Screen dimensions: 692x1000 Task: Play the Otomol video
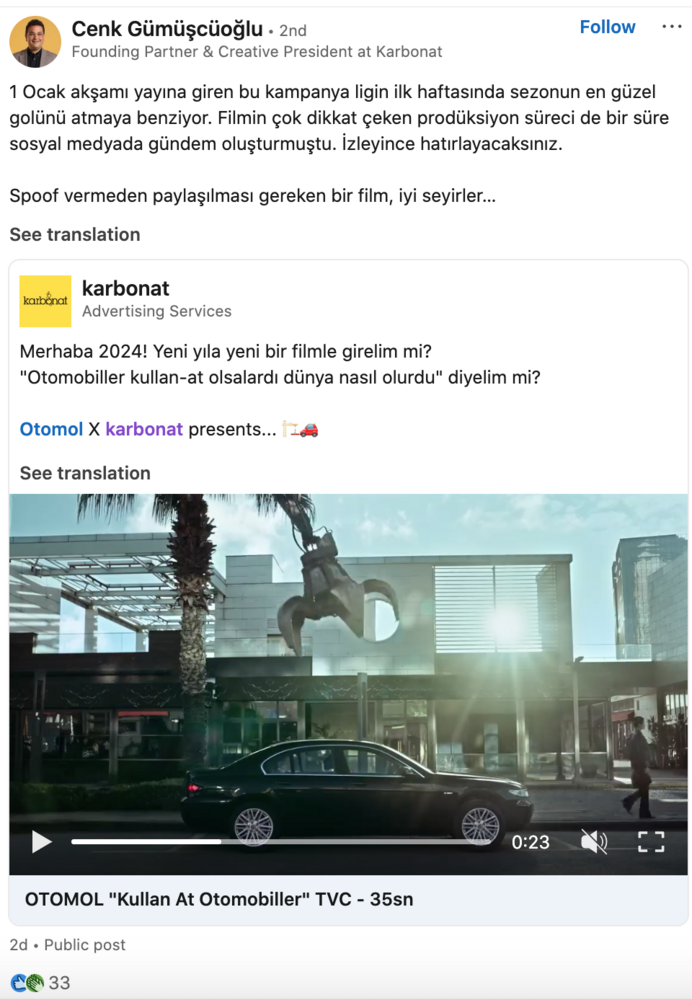(x=41, y=842)
